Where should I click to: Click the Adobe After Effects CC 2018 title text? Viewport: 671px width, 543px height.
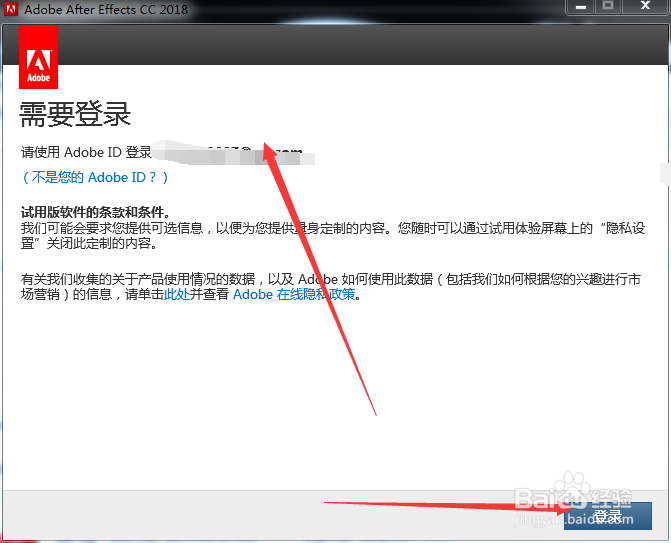point(106,9)
